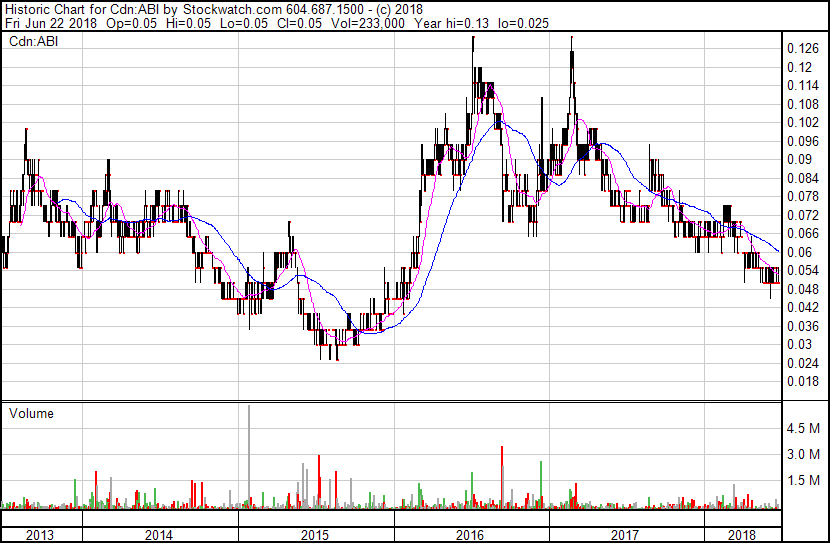This screenshot has width=830, height=543.
Task: Click the chart title 'Historic Chart for Cdn:ABI'
Action: pyautogui.click(x=82, y=10)
